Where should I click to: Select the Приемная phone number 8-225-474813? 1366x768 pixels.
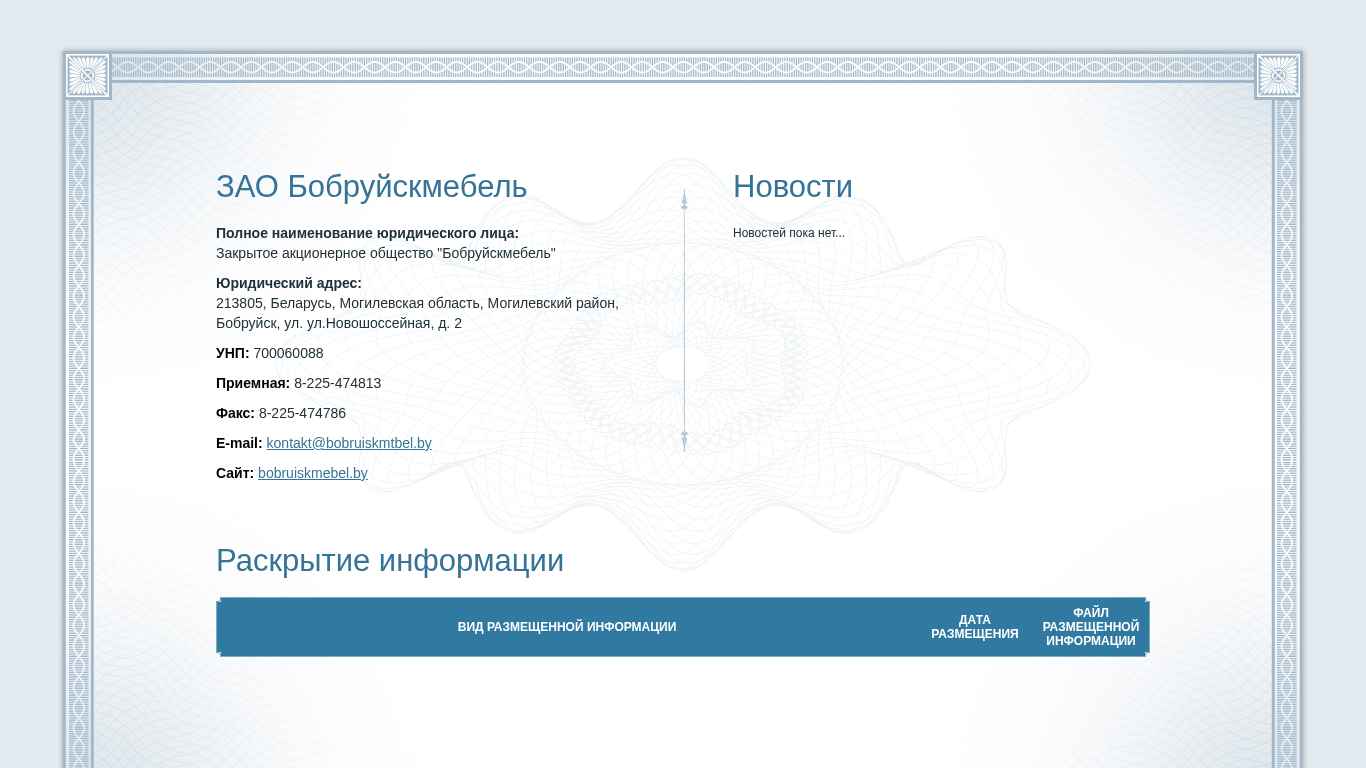click(x=337, y=383)
